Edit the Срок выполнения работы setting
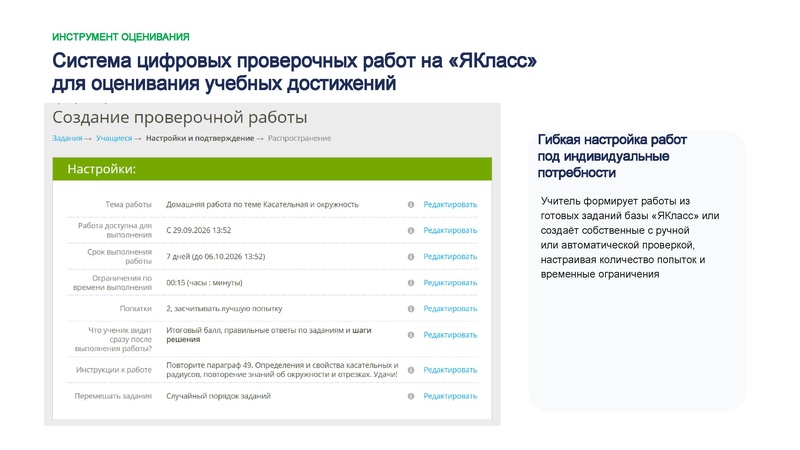This screenshot has width=800, height=450. 450,257
